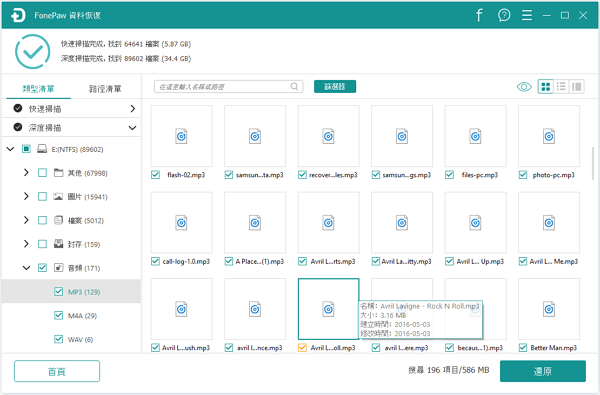This screenshot has width=600, height=395.
Task: Select the flash-02.mp3 file thumbnail
Action: 181,136
